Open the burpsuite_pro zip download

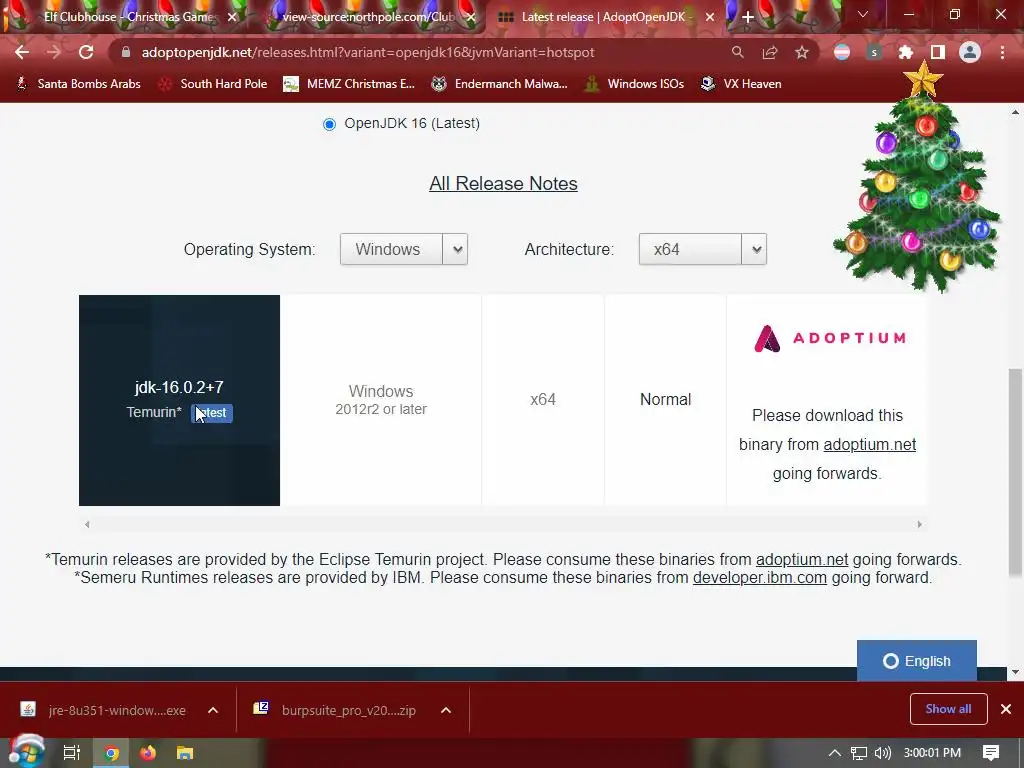click(334, 711)
